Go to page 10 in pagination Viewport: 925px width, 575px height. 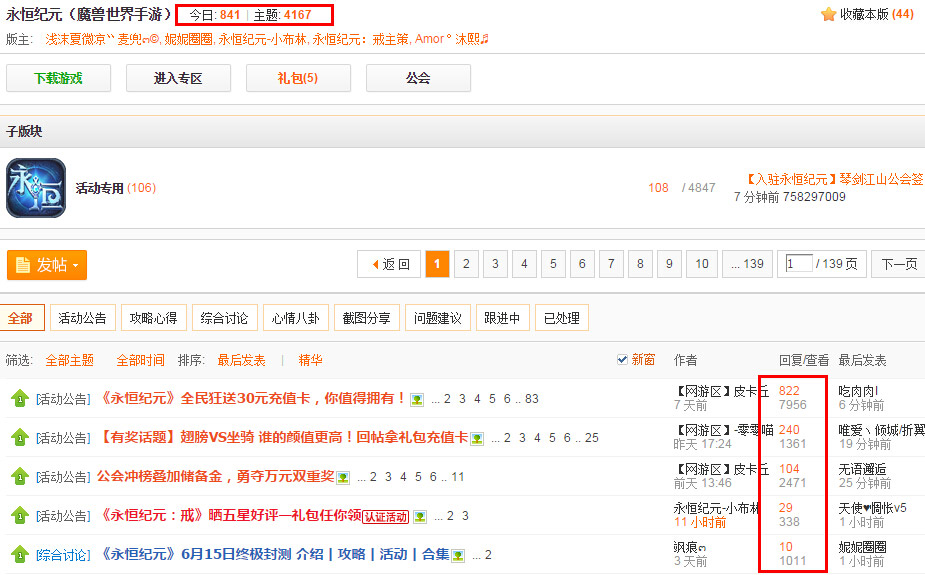point(701,264)
